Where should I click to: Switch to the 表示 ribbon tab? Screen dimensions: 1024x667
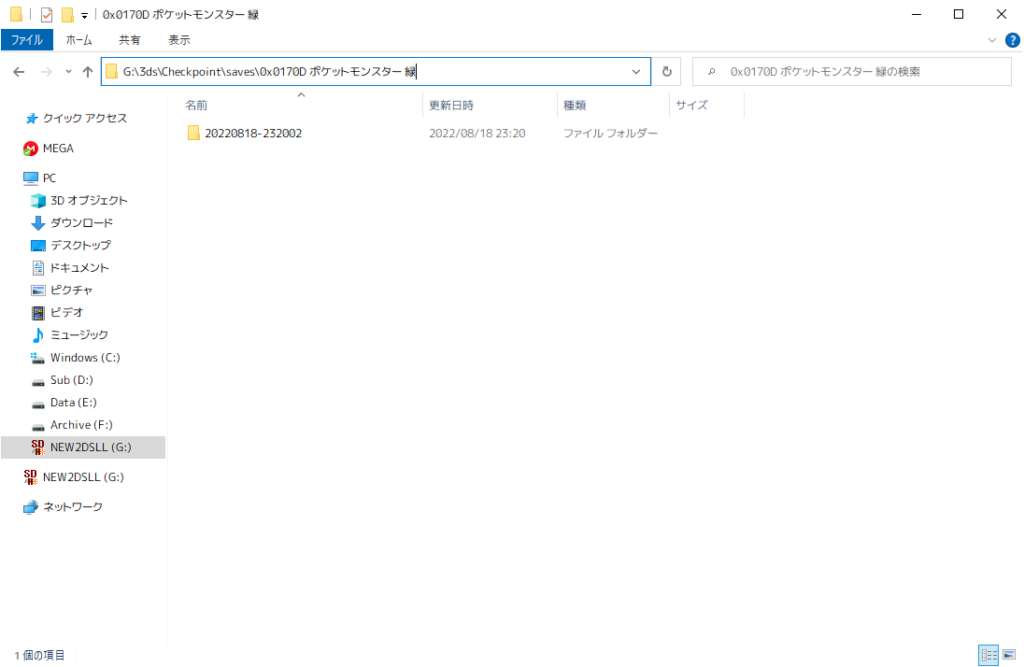(x=179, y=40)
